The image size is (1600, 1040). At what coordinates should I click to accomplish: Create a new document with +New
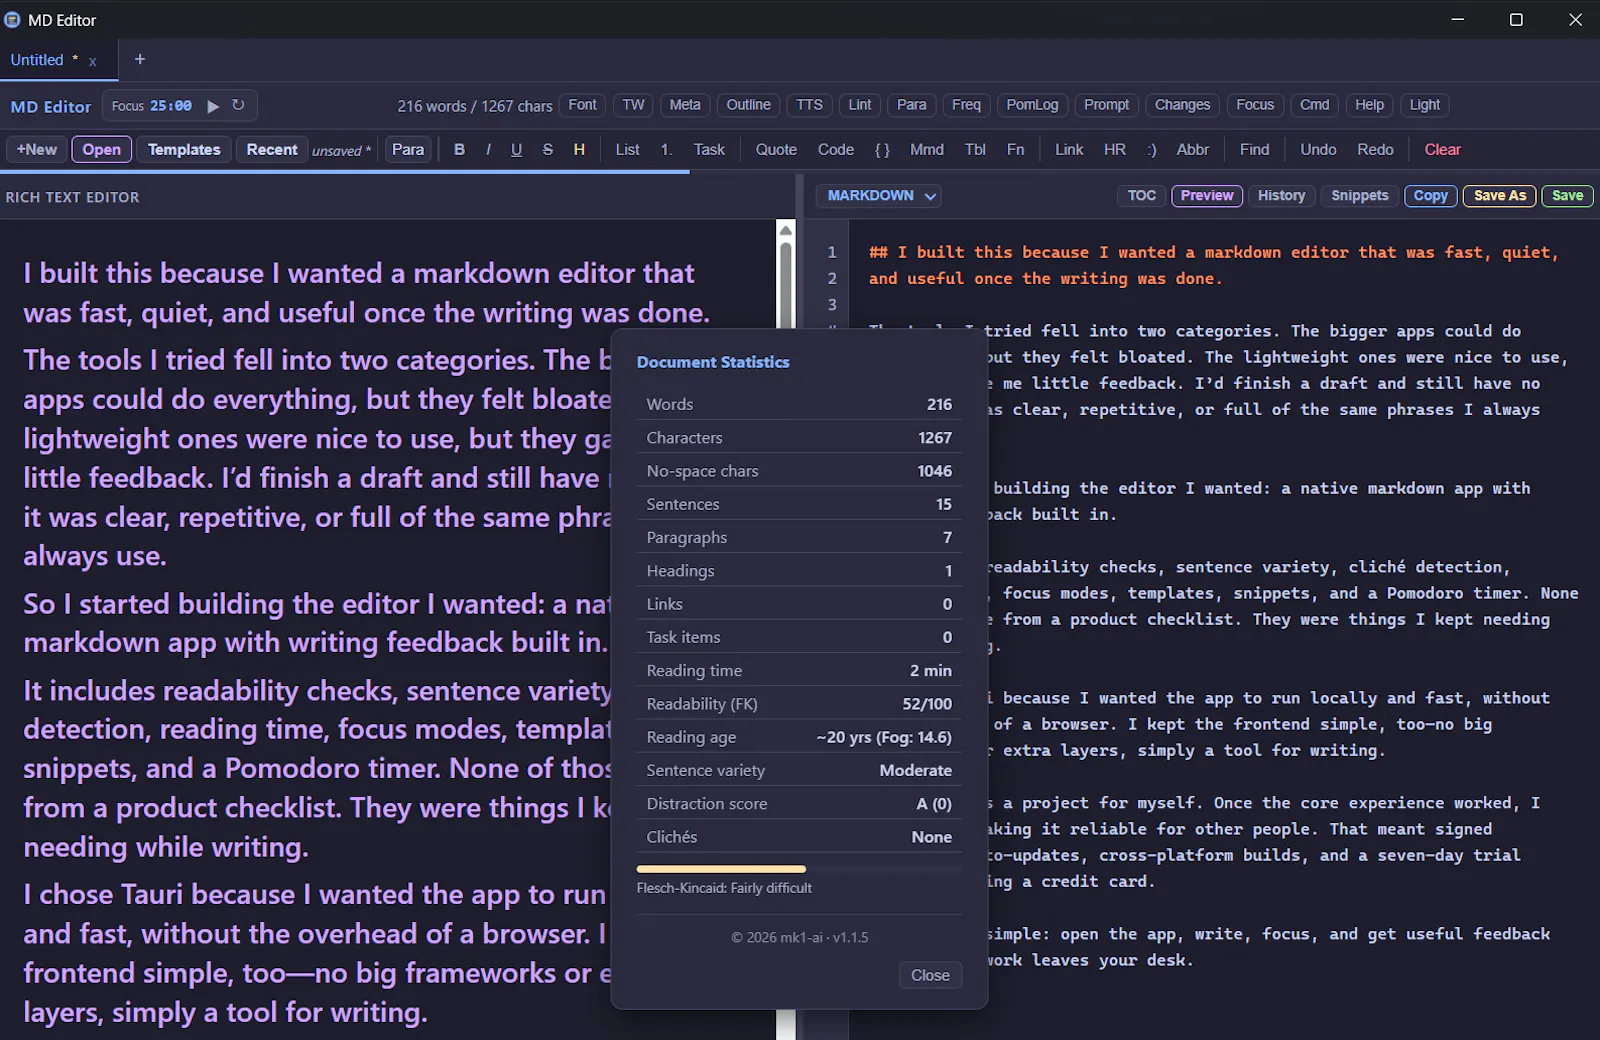pos(37,149)
